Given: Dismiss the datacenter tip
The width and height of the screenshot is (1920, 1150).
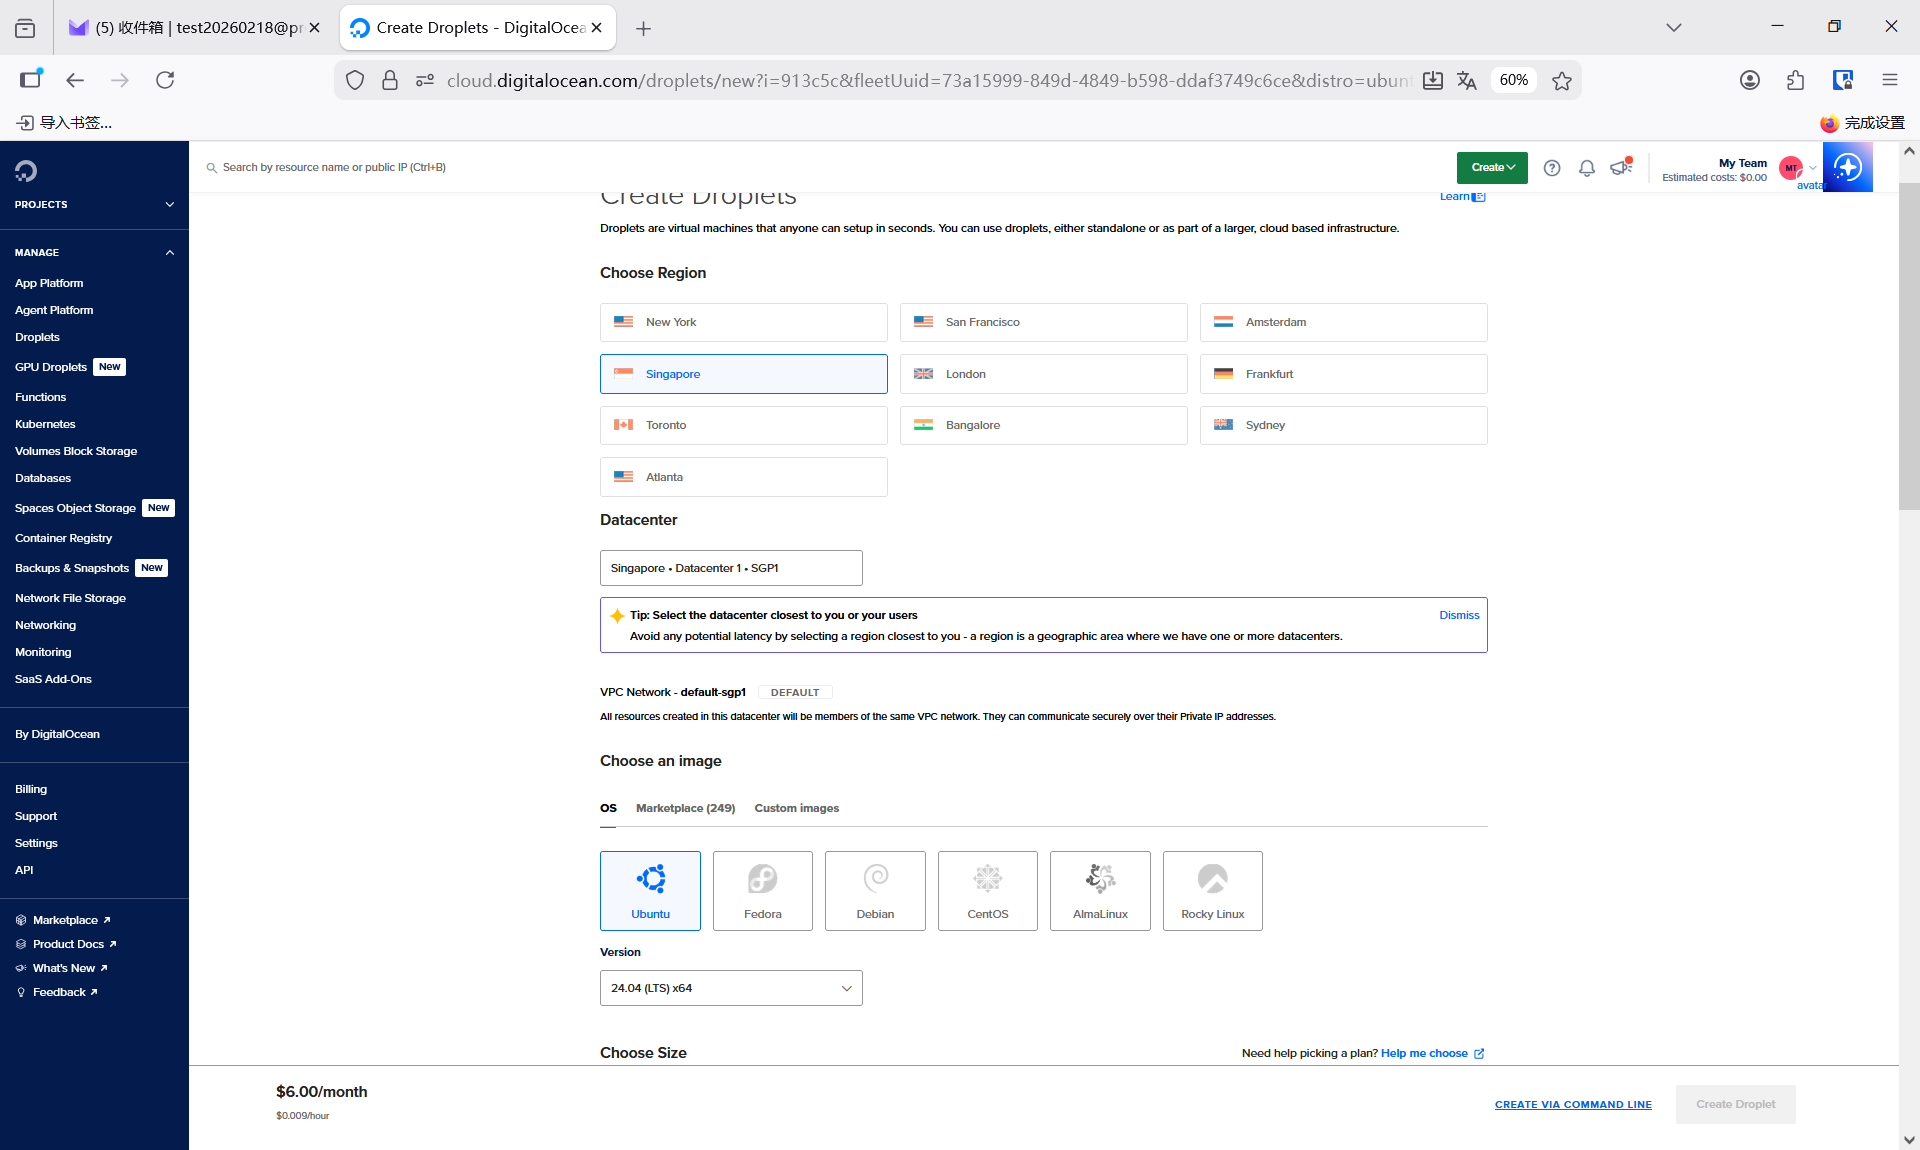Looking at the screenshot, I should (x=1459, y=615).
